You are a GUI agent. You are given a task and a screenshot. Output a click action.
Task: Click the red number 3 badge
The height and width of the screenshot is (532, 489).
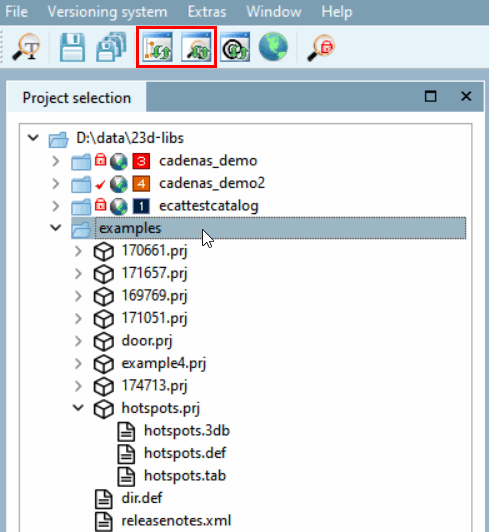click(x=141, y=161)
